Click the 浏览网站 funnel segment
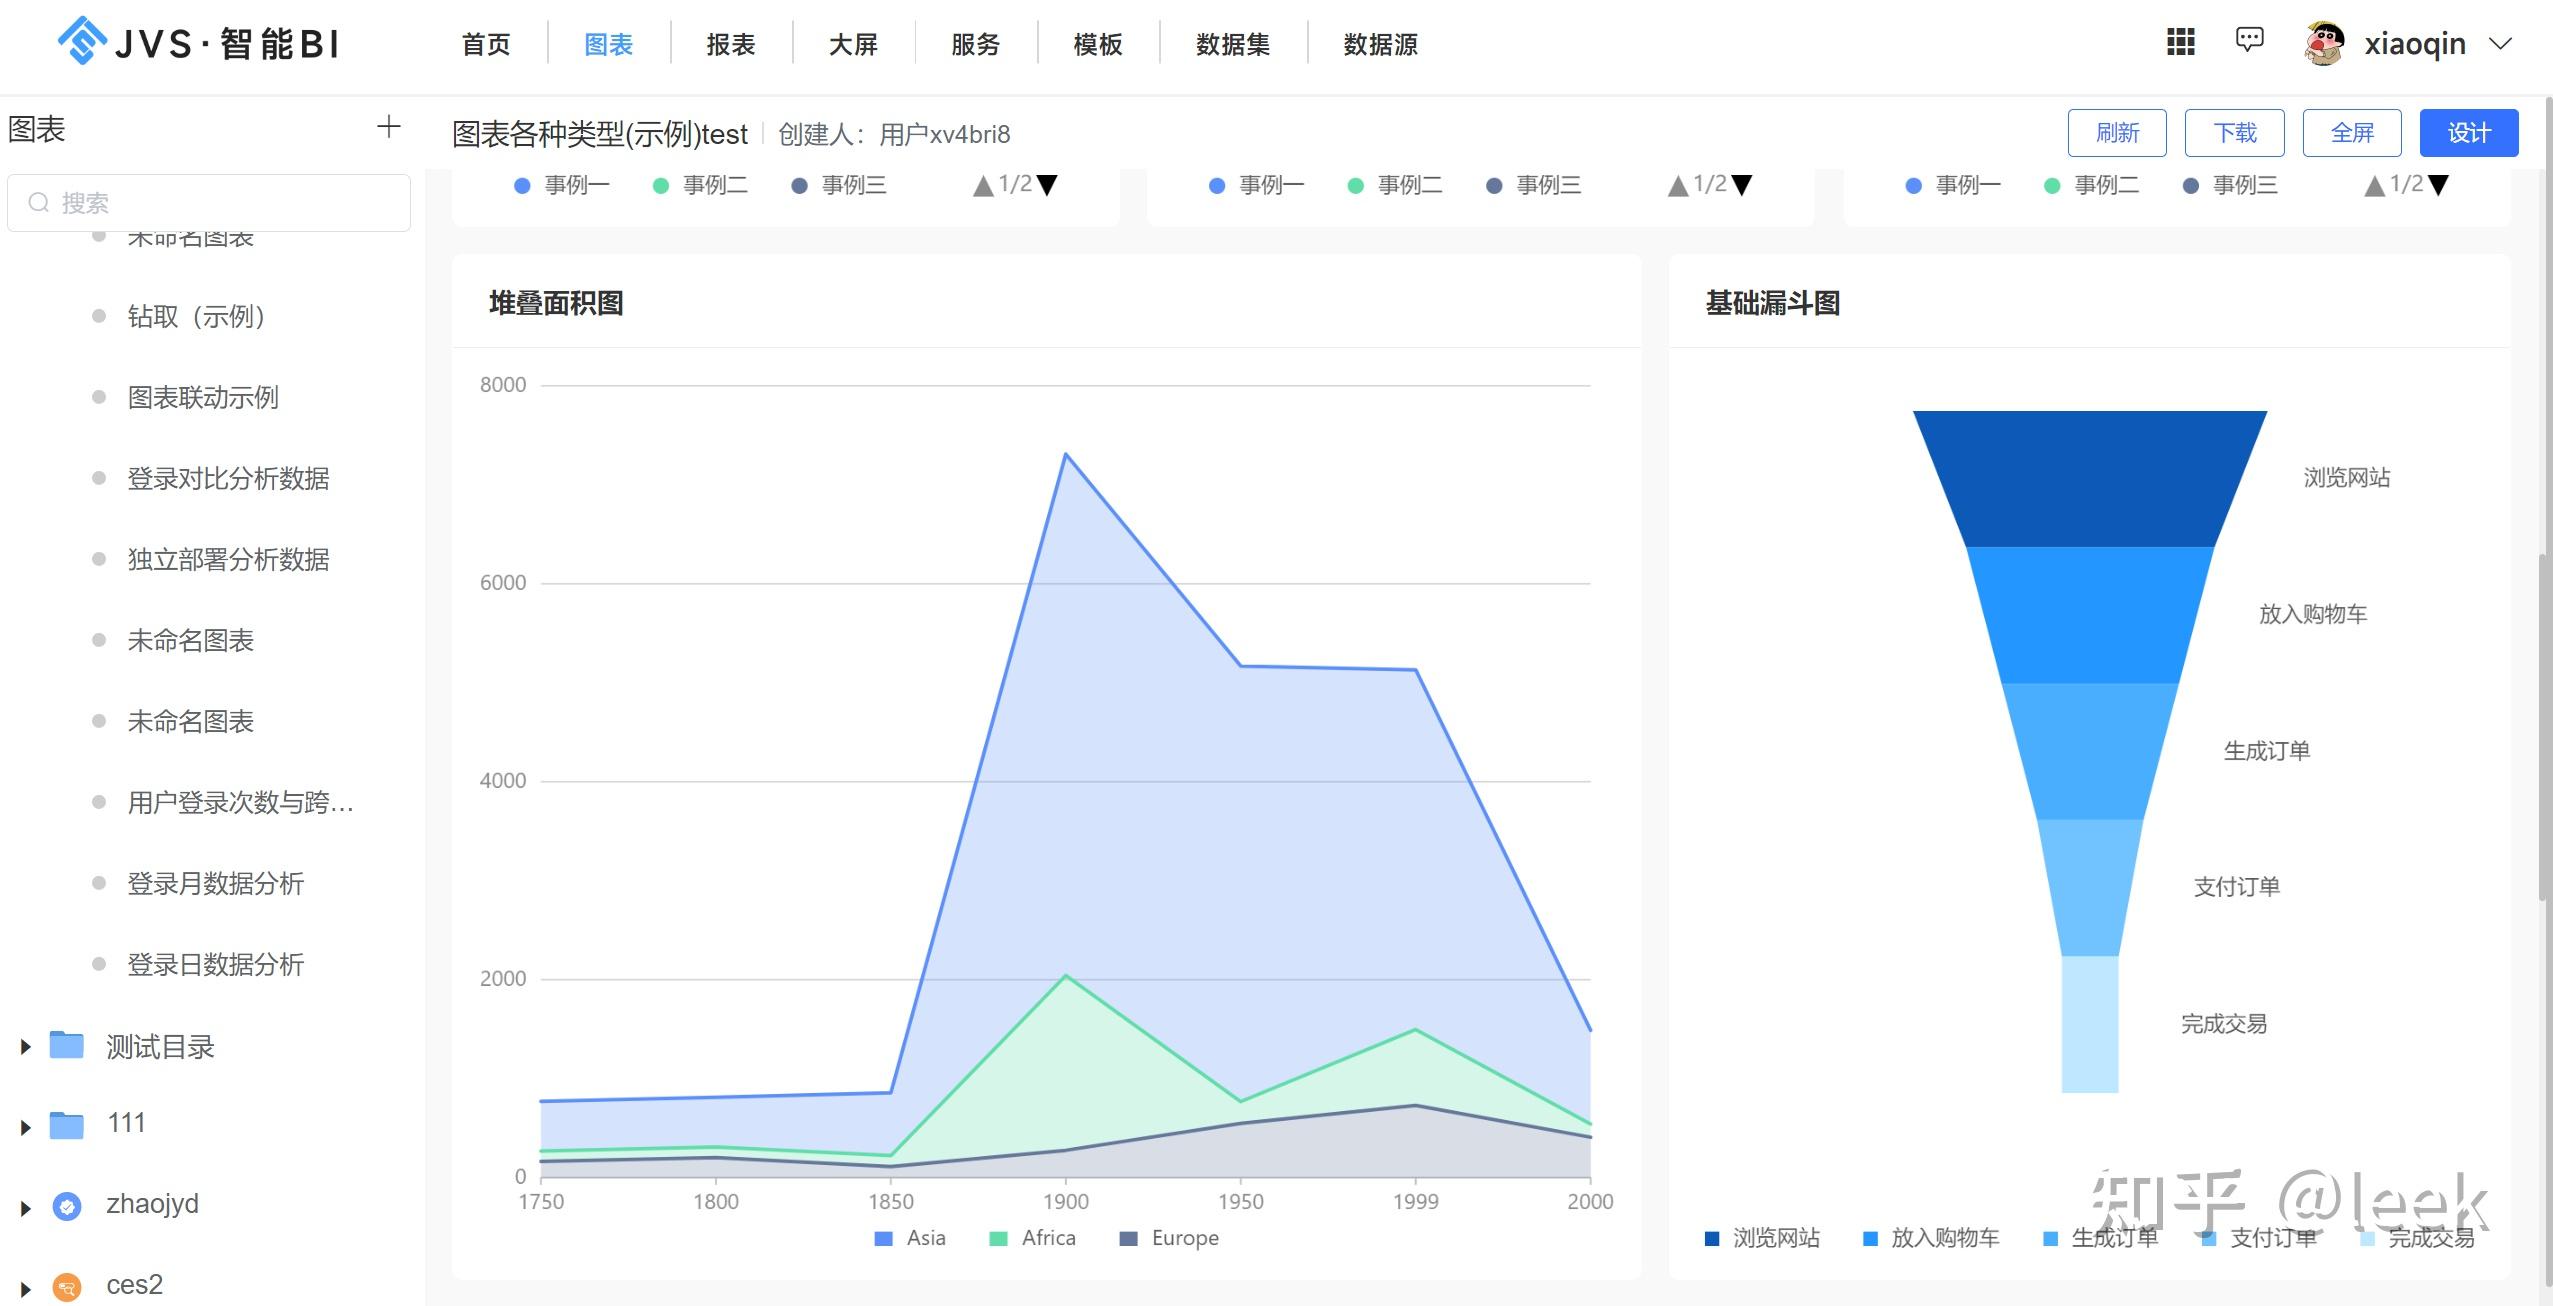 (x=2090, y=478)
